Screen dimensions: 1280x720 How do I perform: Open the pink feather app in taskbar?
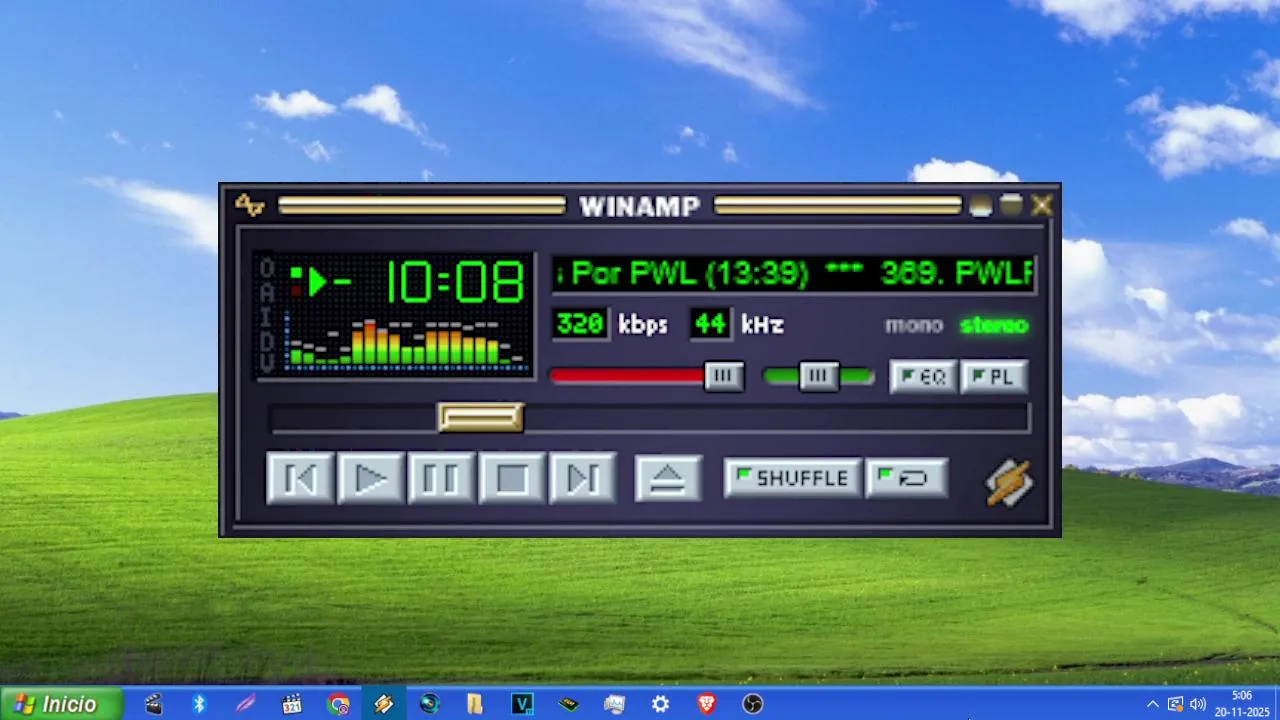[245, 704]
